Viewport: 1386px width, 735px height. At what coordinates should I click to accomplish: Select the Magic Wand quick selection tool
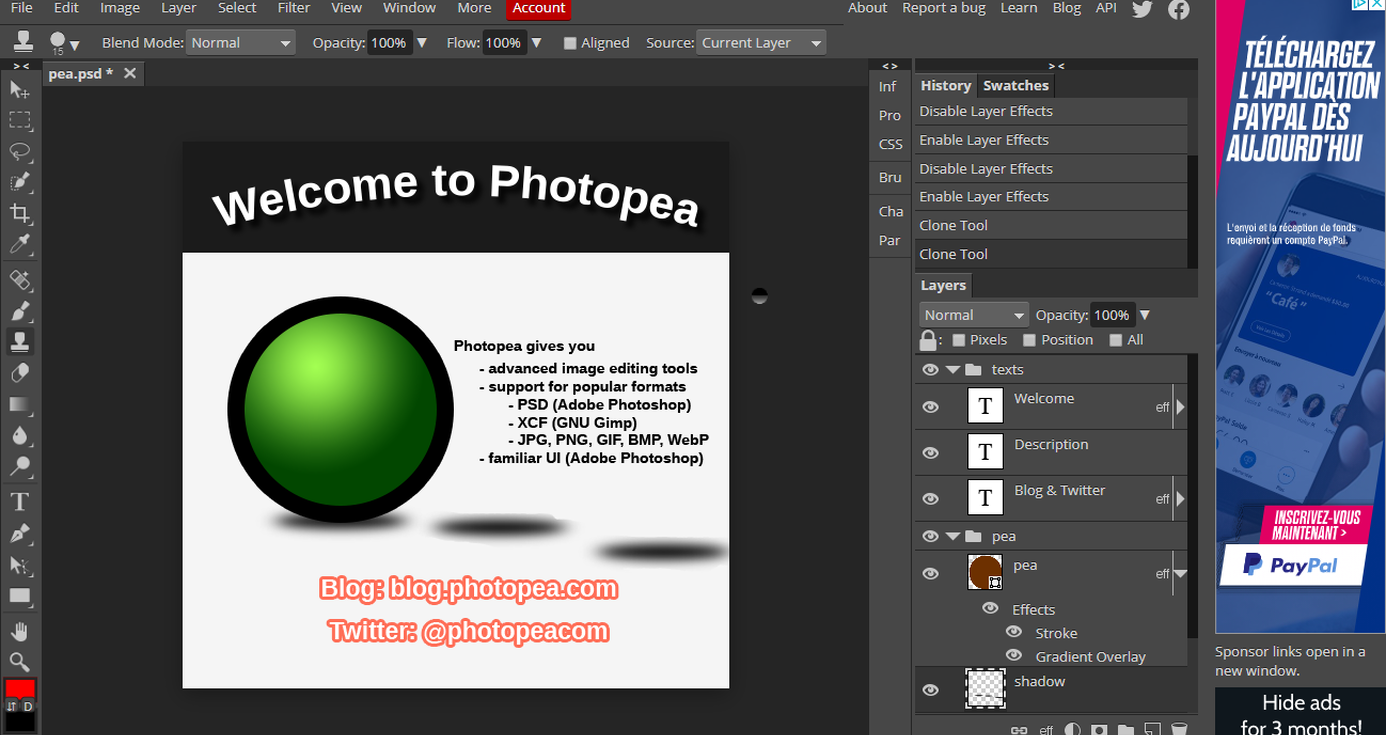point(19,182)
